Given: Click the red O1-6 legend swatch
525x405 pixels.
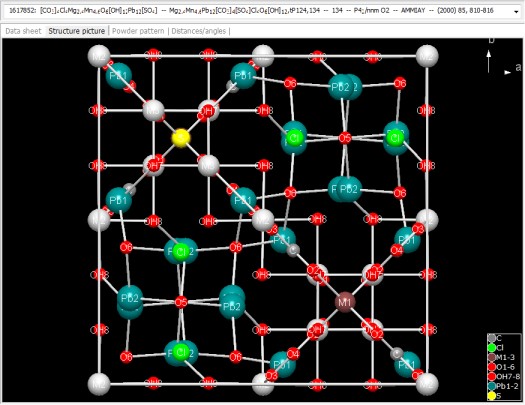Looking at the screenshot, I should [492, 367].
